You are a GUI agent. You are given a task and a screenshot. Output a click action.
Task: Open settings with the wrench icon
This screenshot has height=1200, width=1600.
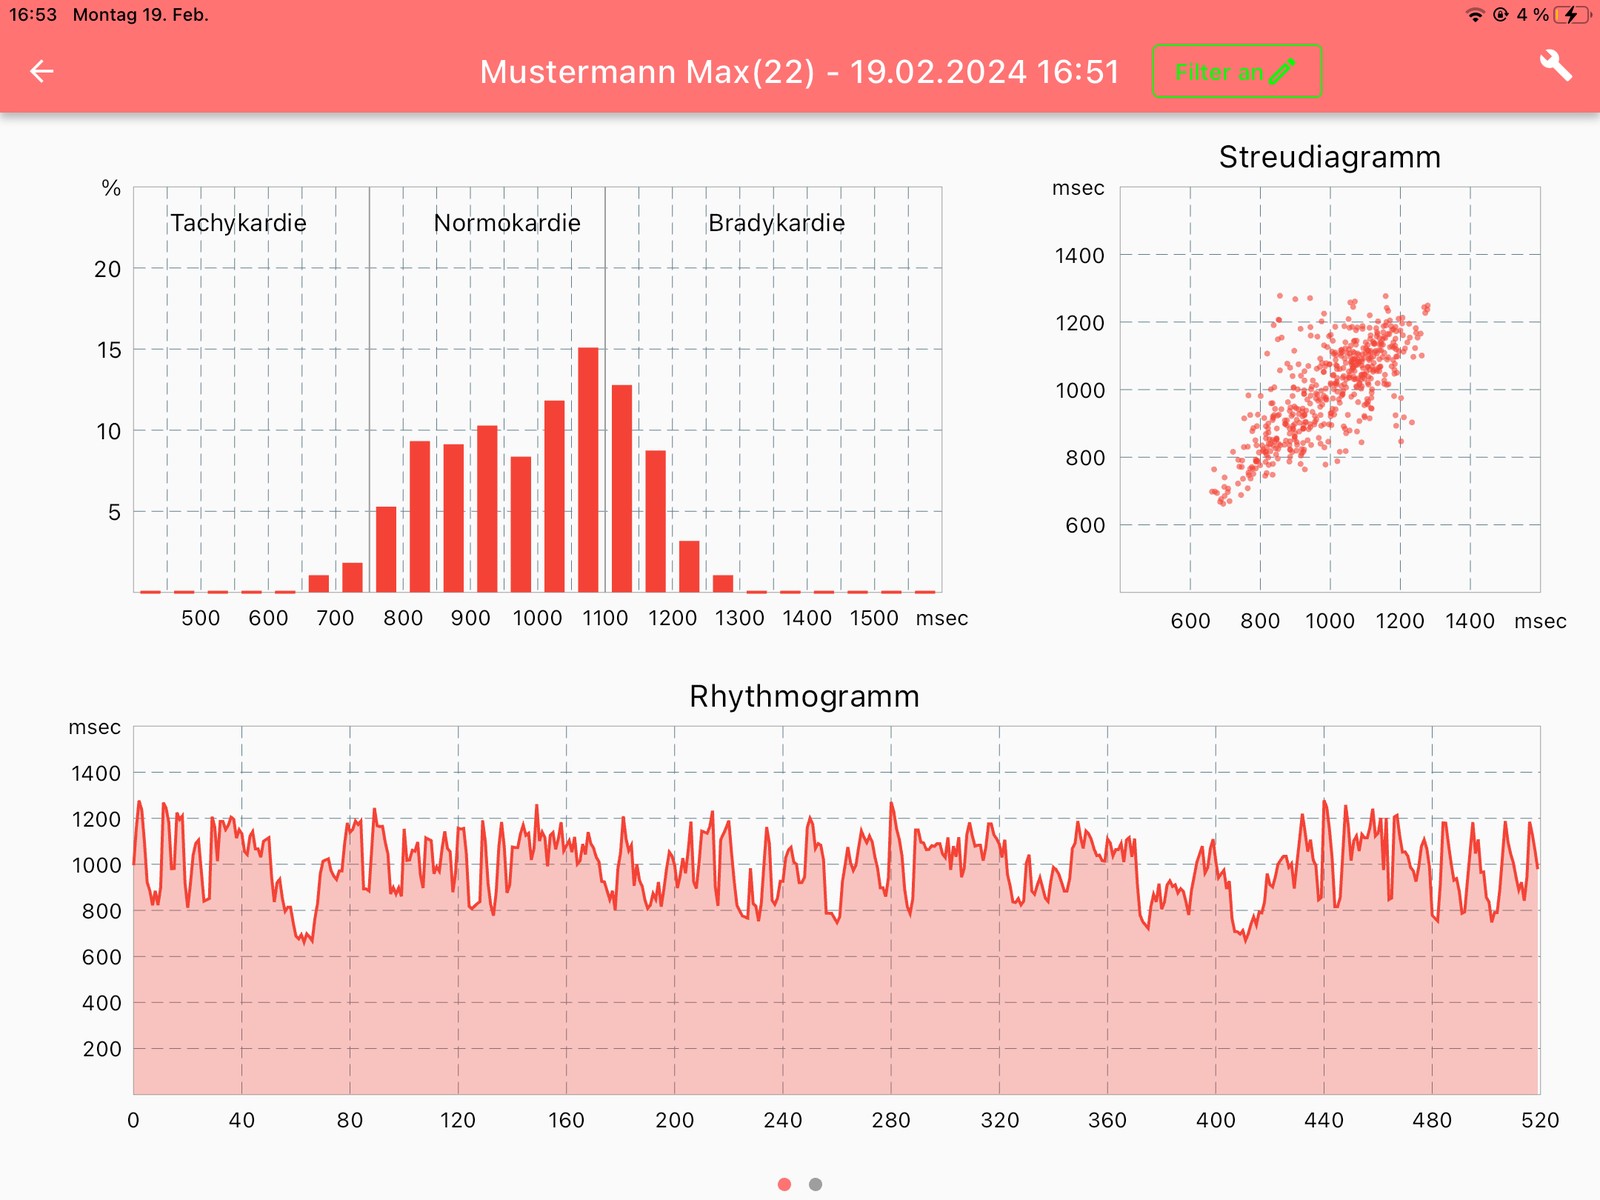[1556, 66]
